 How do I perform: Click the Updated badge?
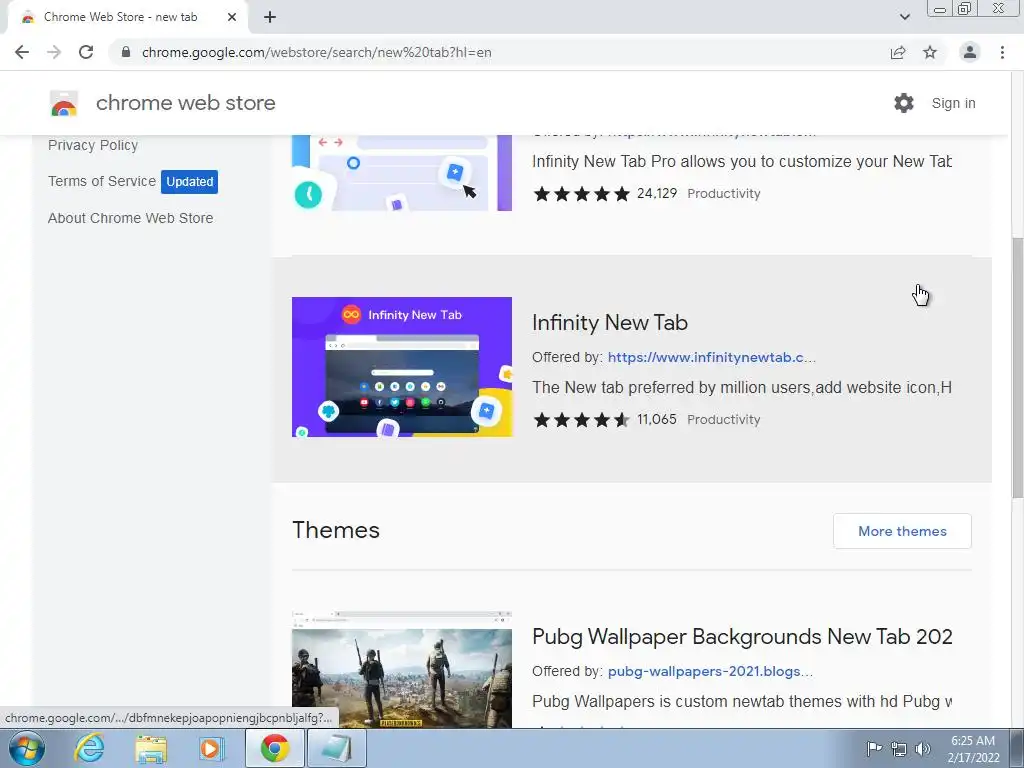[x=189, y=182]
